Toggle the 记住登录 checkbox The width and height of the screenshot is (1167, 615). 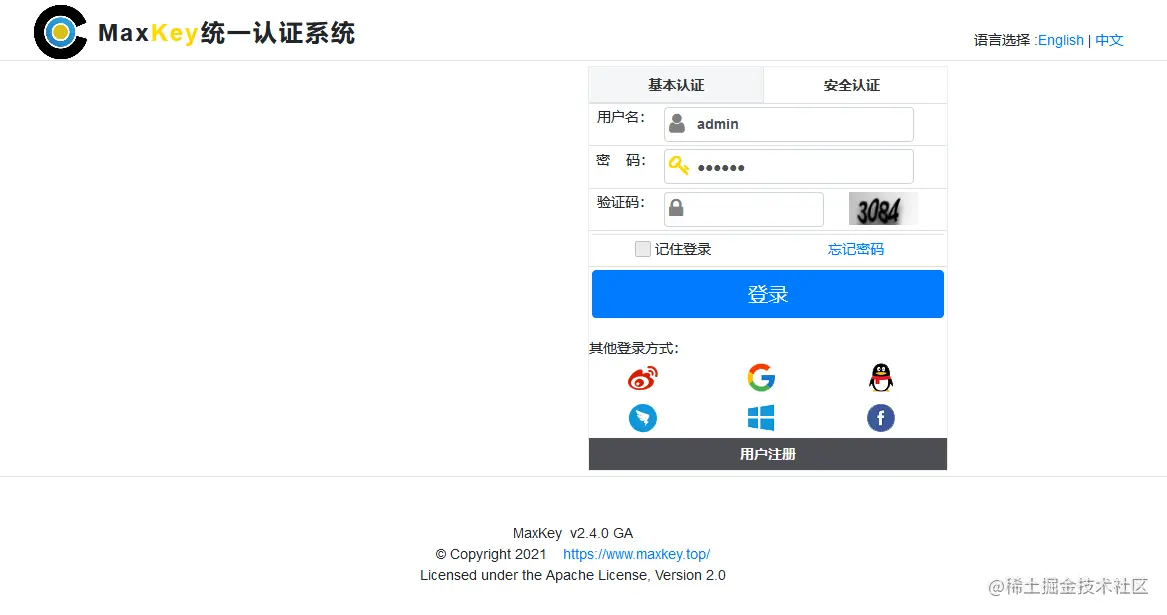642,249
